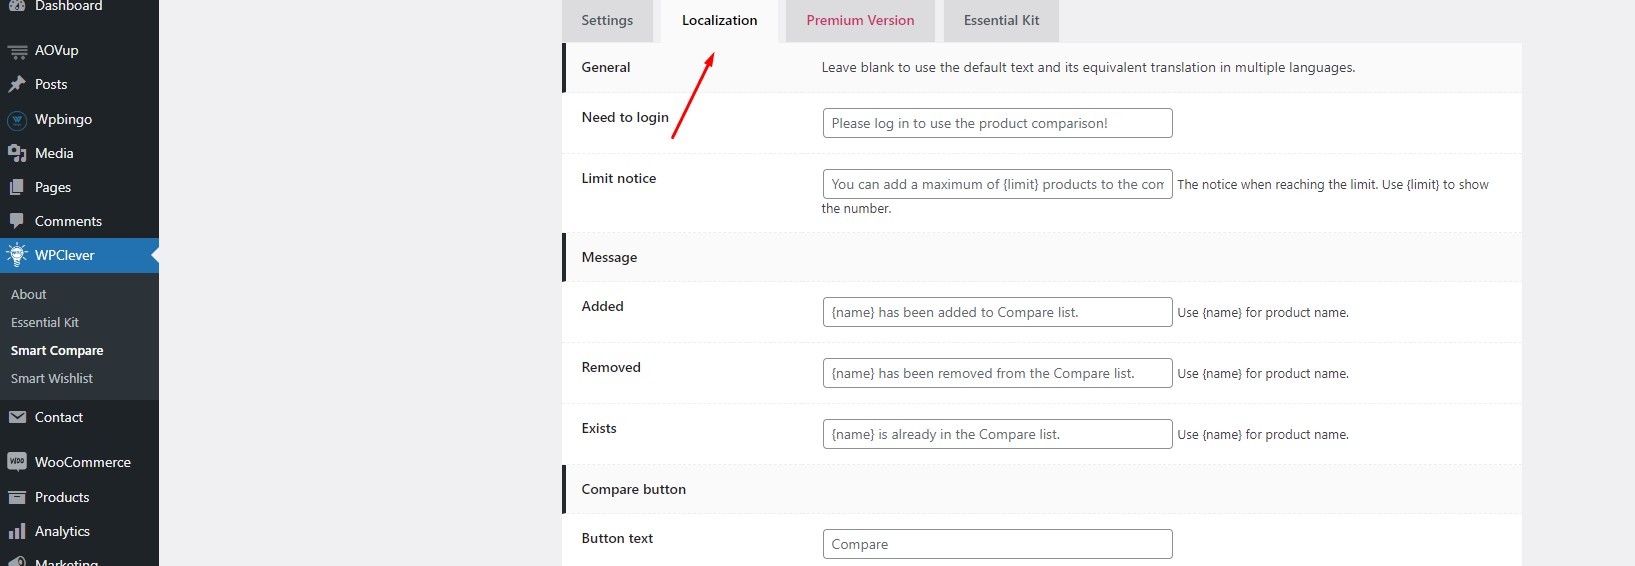This screenshot has height=566, width=1635.
Task: Click the Pages icon in sidebar
Action: [x=17, y=188]
